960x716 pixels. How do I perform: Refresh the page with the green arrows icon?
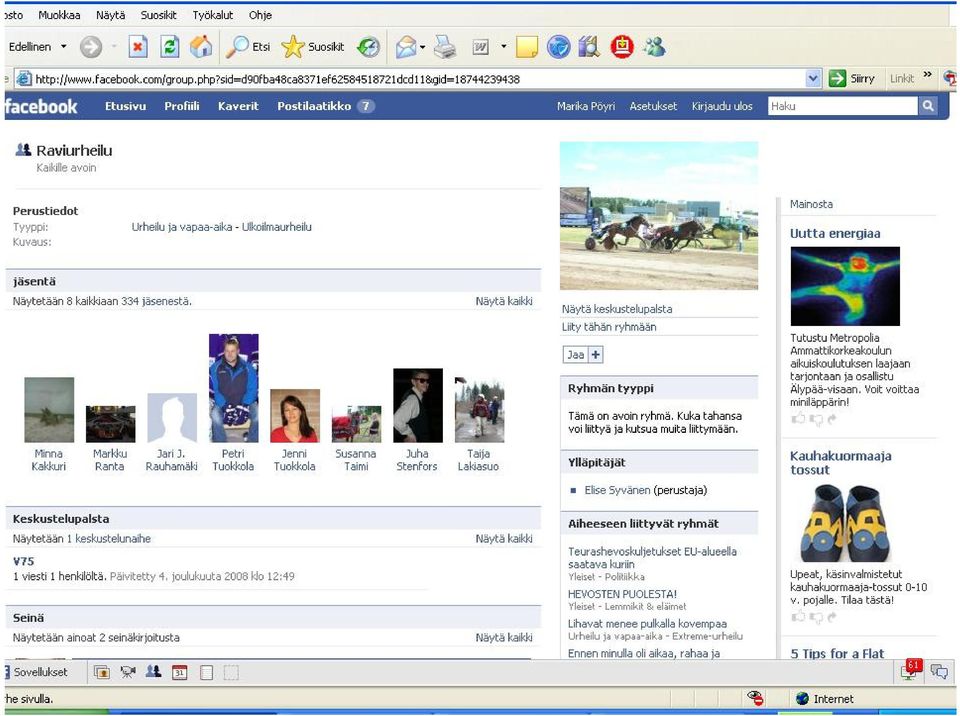[170, 47]
